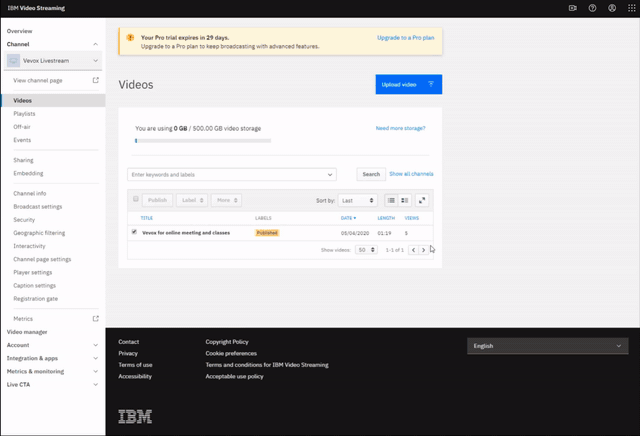Click the Published label tag
Image resolution: width=640 pixels, height=436 pixels.
click(x=267, y=233)
